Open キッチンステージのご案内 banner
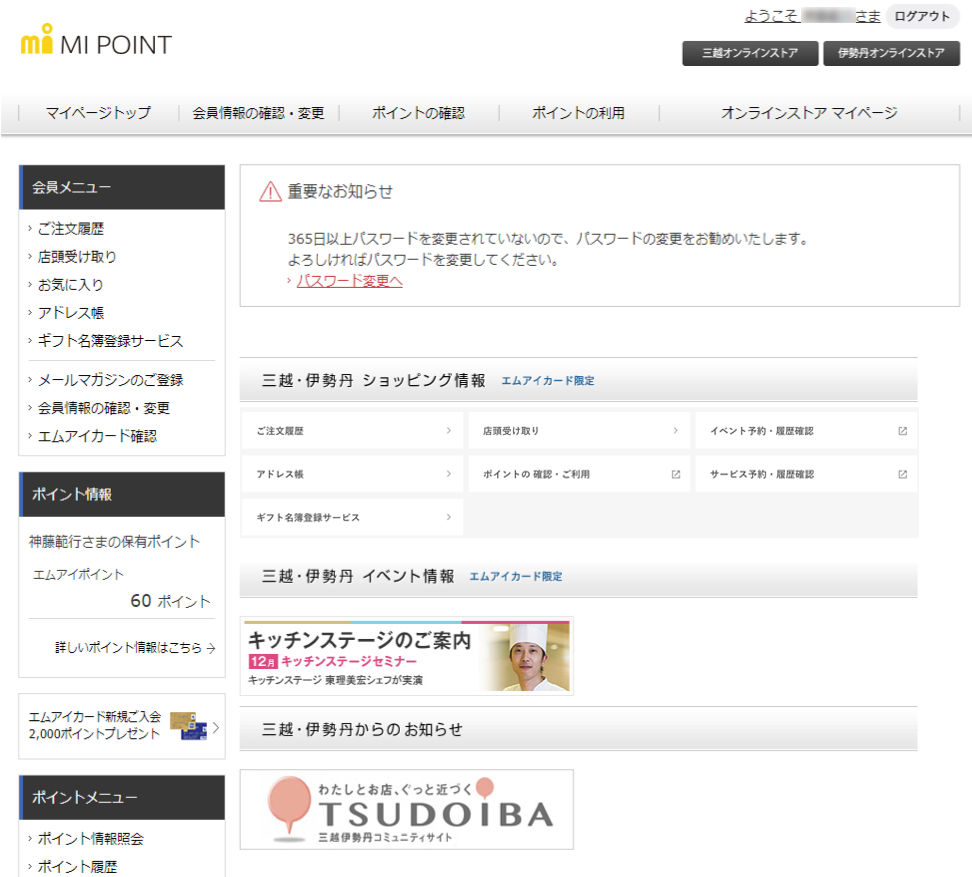The width and height of the screenshot is (972, 877). [x=407, y=656]
